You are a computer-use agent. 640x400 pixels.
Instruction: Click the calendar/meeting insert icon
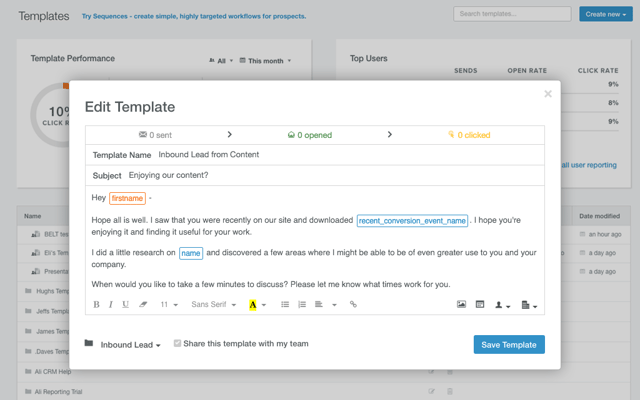(480, 304)
